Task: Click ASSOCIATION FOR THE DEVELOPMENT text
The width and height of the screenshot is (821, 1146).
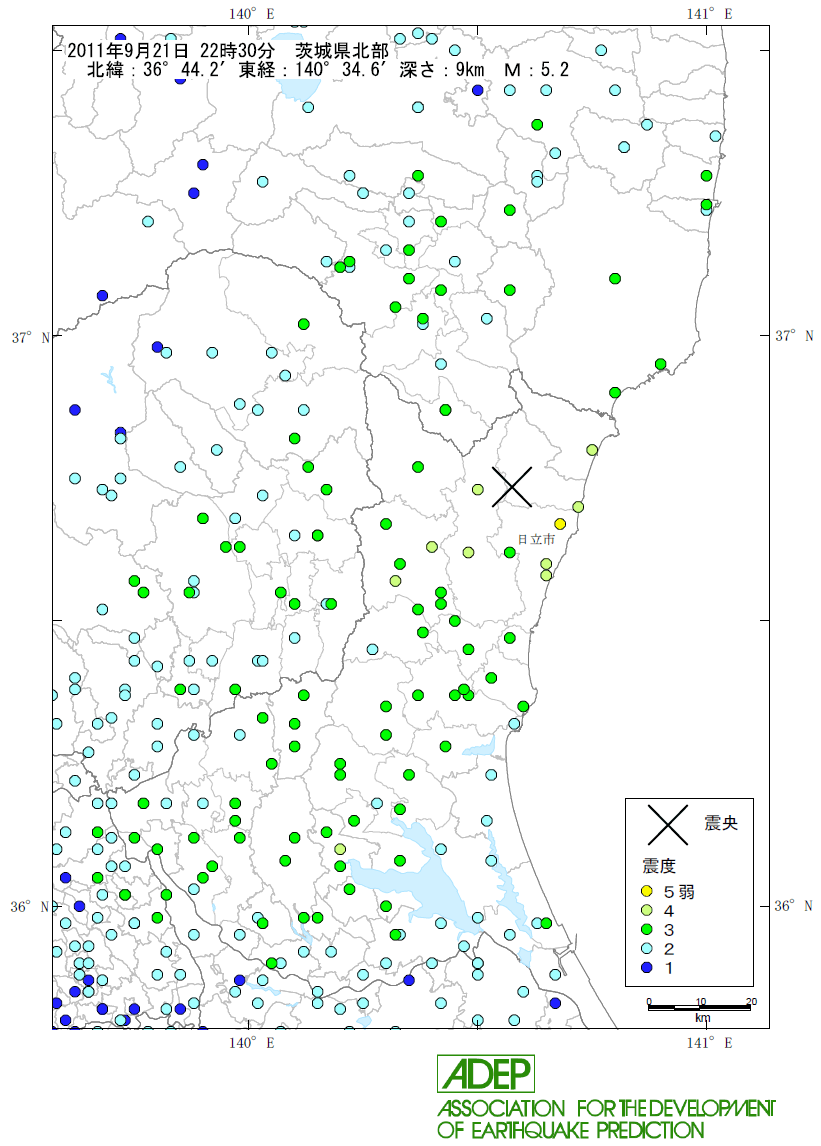Action: coord(606,1109)
